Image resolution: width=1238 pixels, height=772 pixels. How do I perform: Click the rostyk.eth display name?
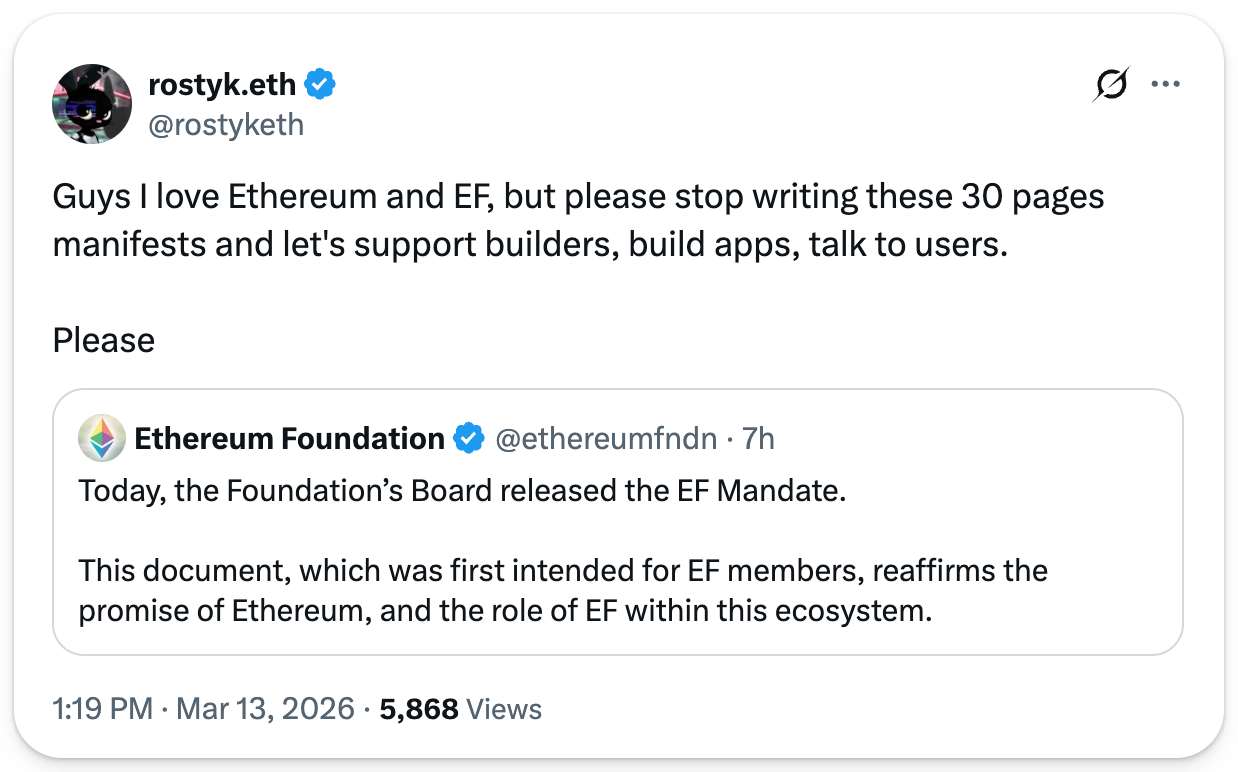click(222, 85)
